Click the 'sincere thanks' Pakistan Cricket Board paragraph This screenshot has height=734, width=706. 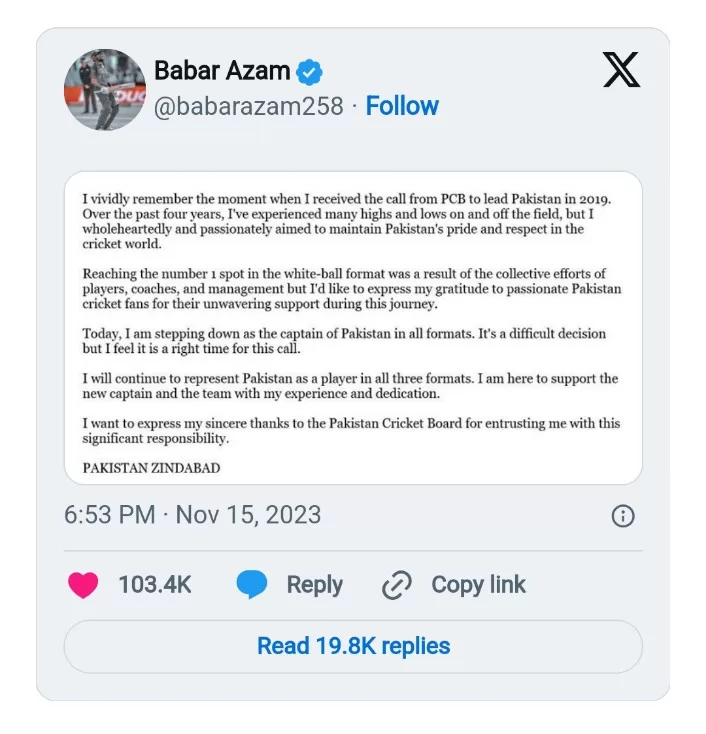click(x=350, y=431)
